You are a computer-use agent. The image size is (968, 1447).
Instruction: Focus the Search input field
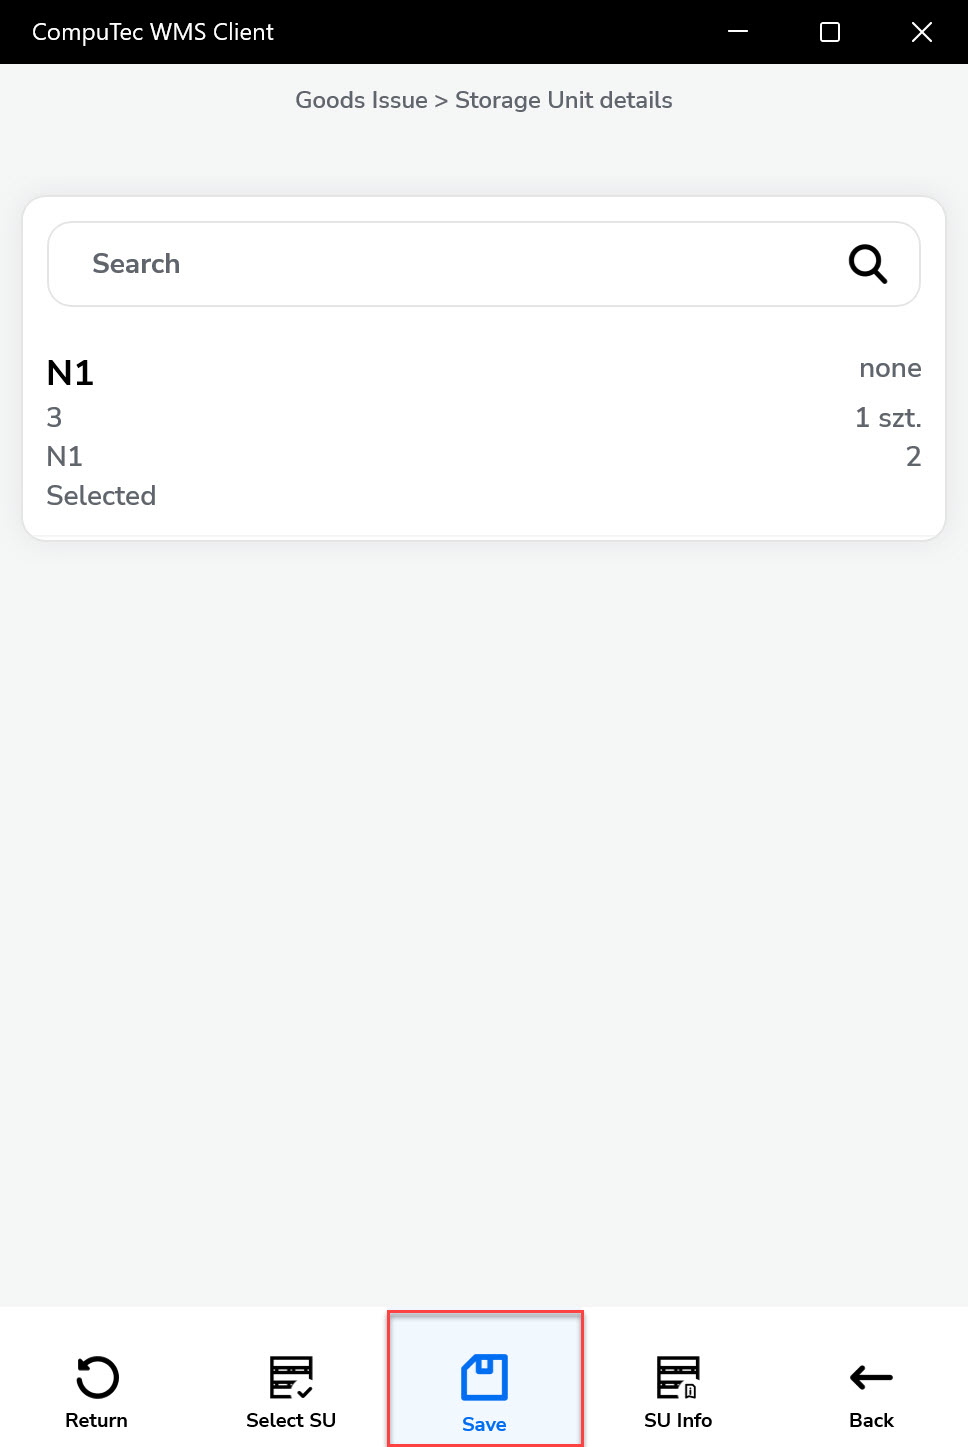point(450,264)
